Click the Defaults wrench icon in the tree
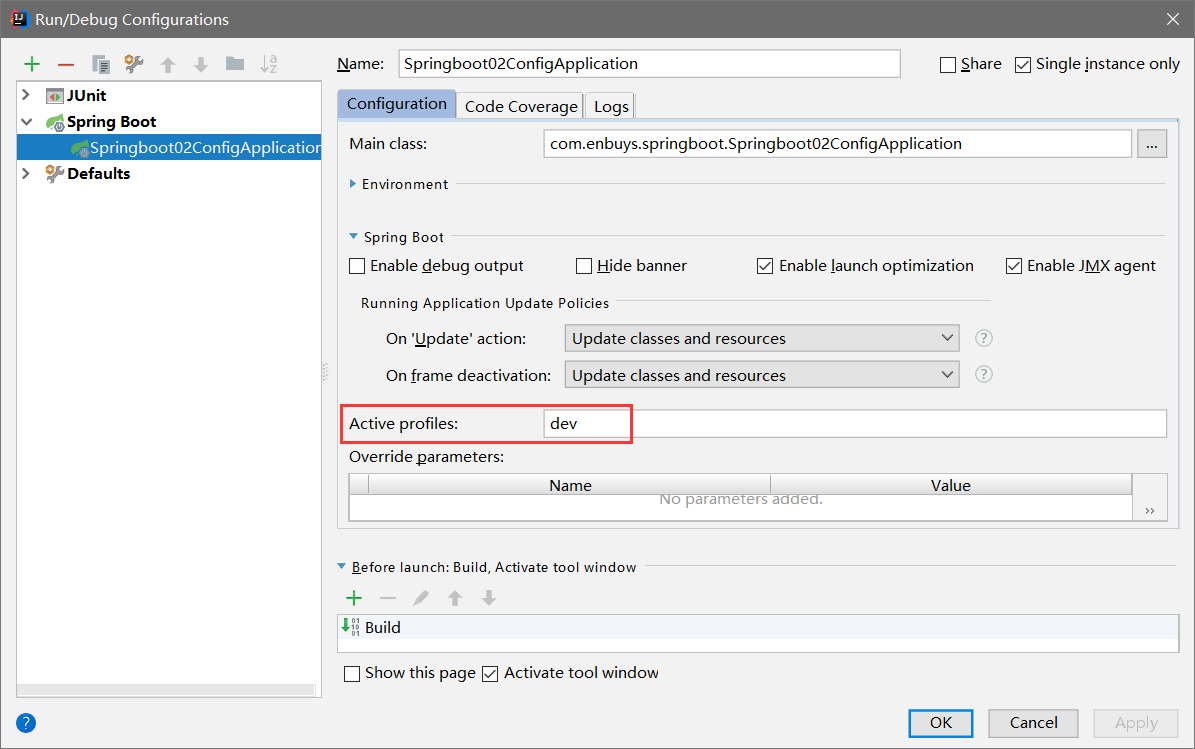1195x749 pixels. [x=54, y=174]
